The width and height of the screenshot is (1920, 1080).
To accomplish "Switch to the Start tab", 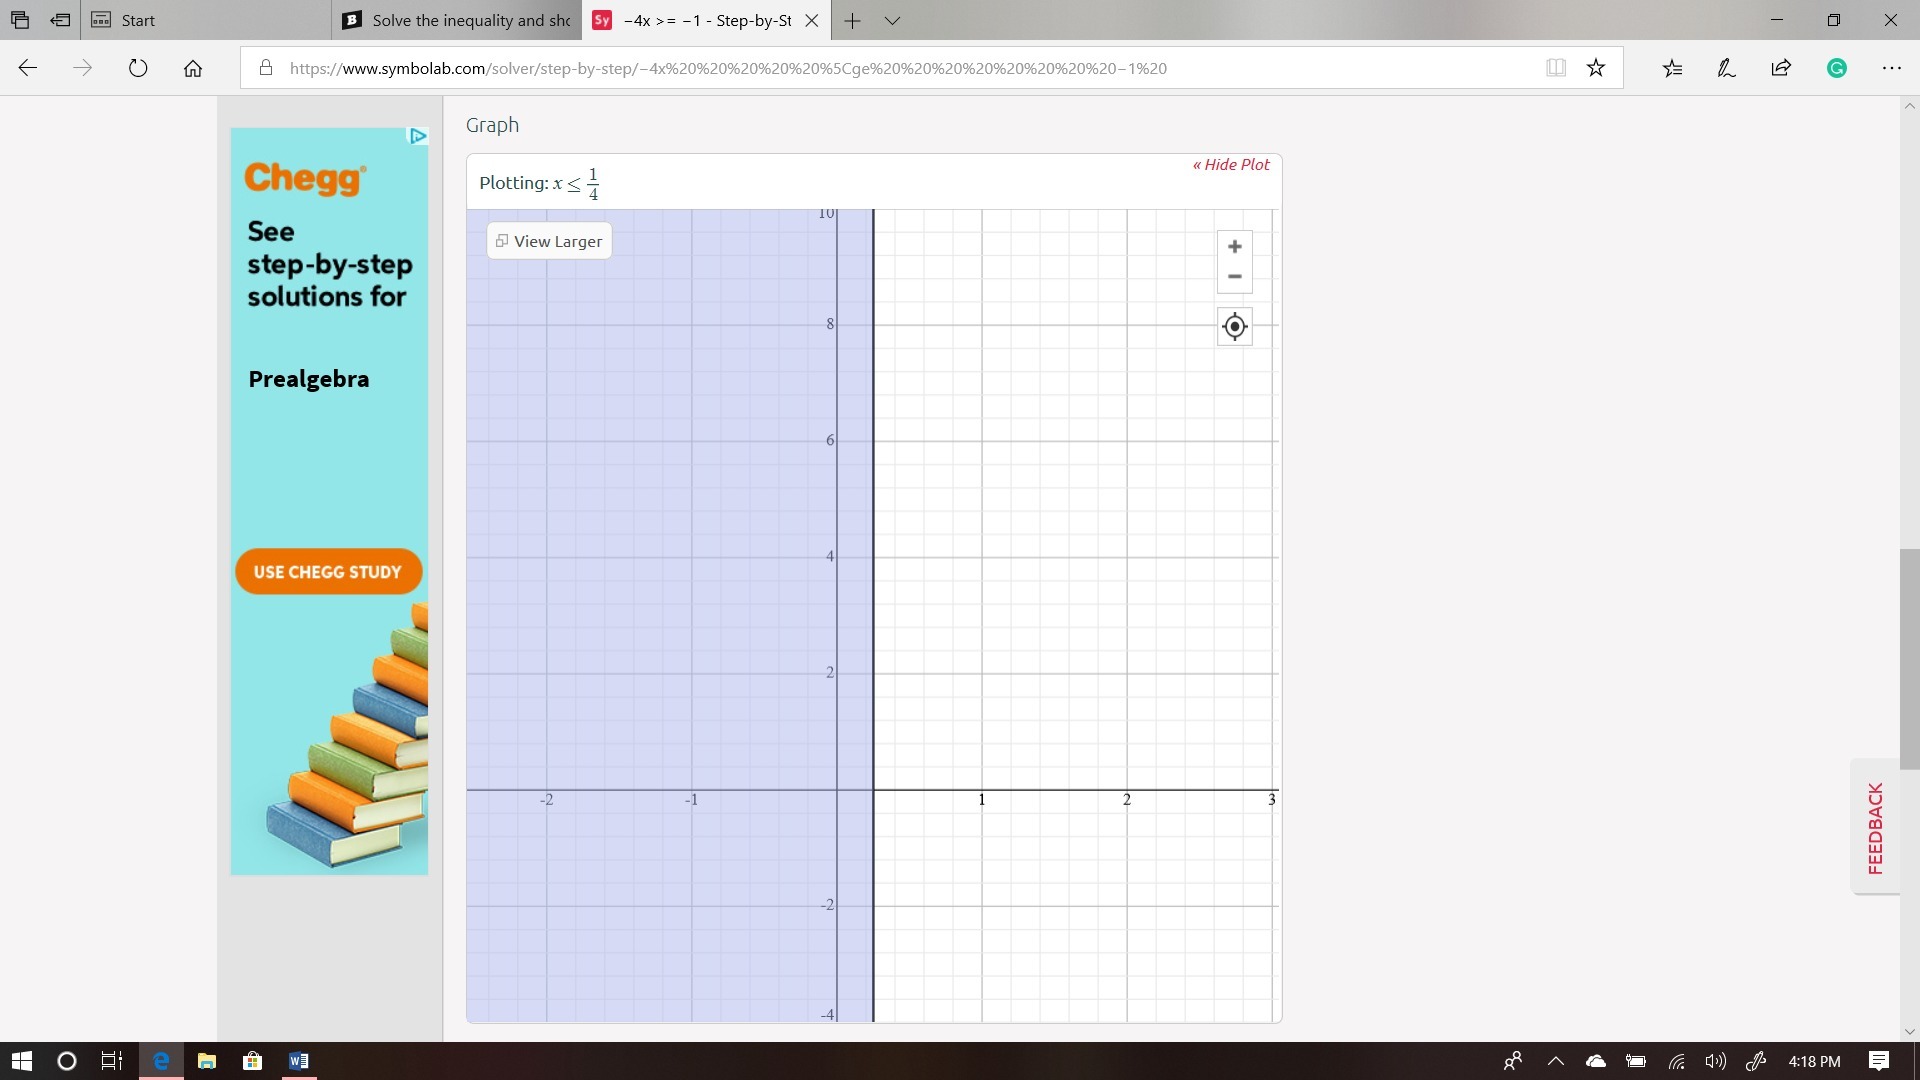I will (x=138, y=20).
